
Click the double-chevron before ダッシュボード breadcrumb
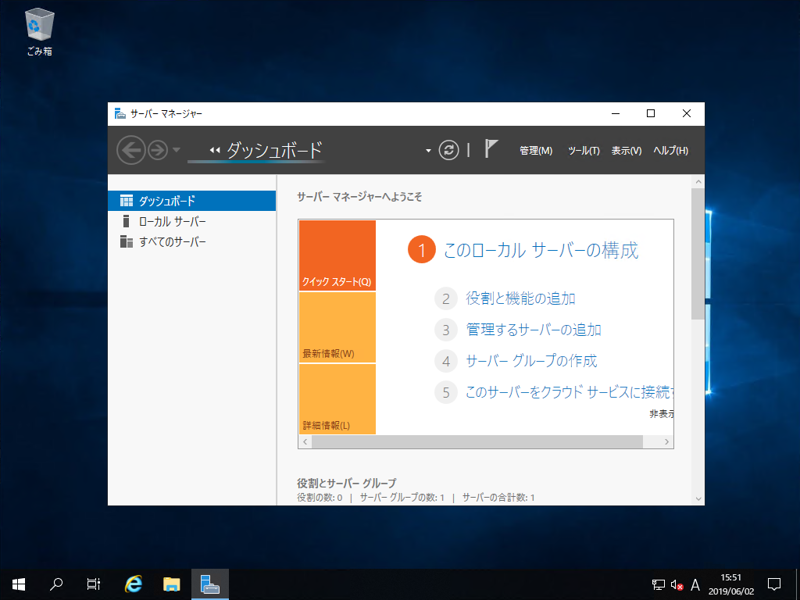215,150
